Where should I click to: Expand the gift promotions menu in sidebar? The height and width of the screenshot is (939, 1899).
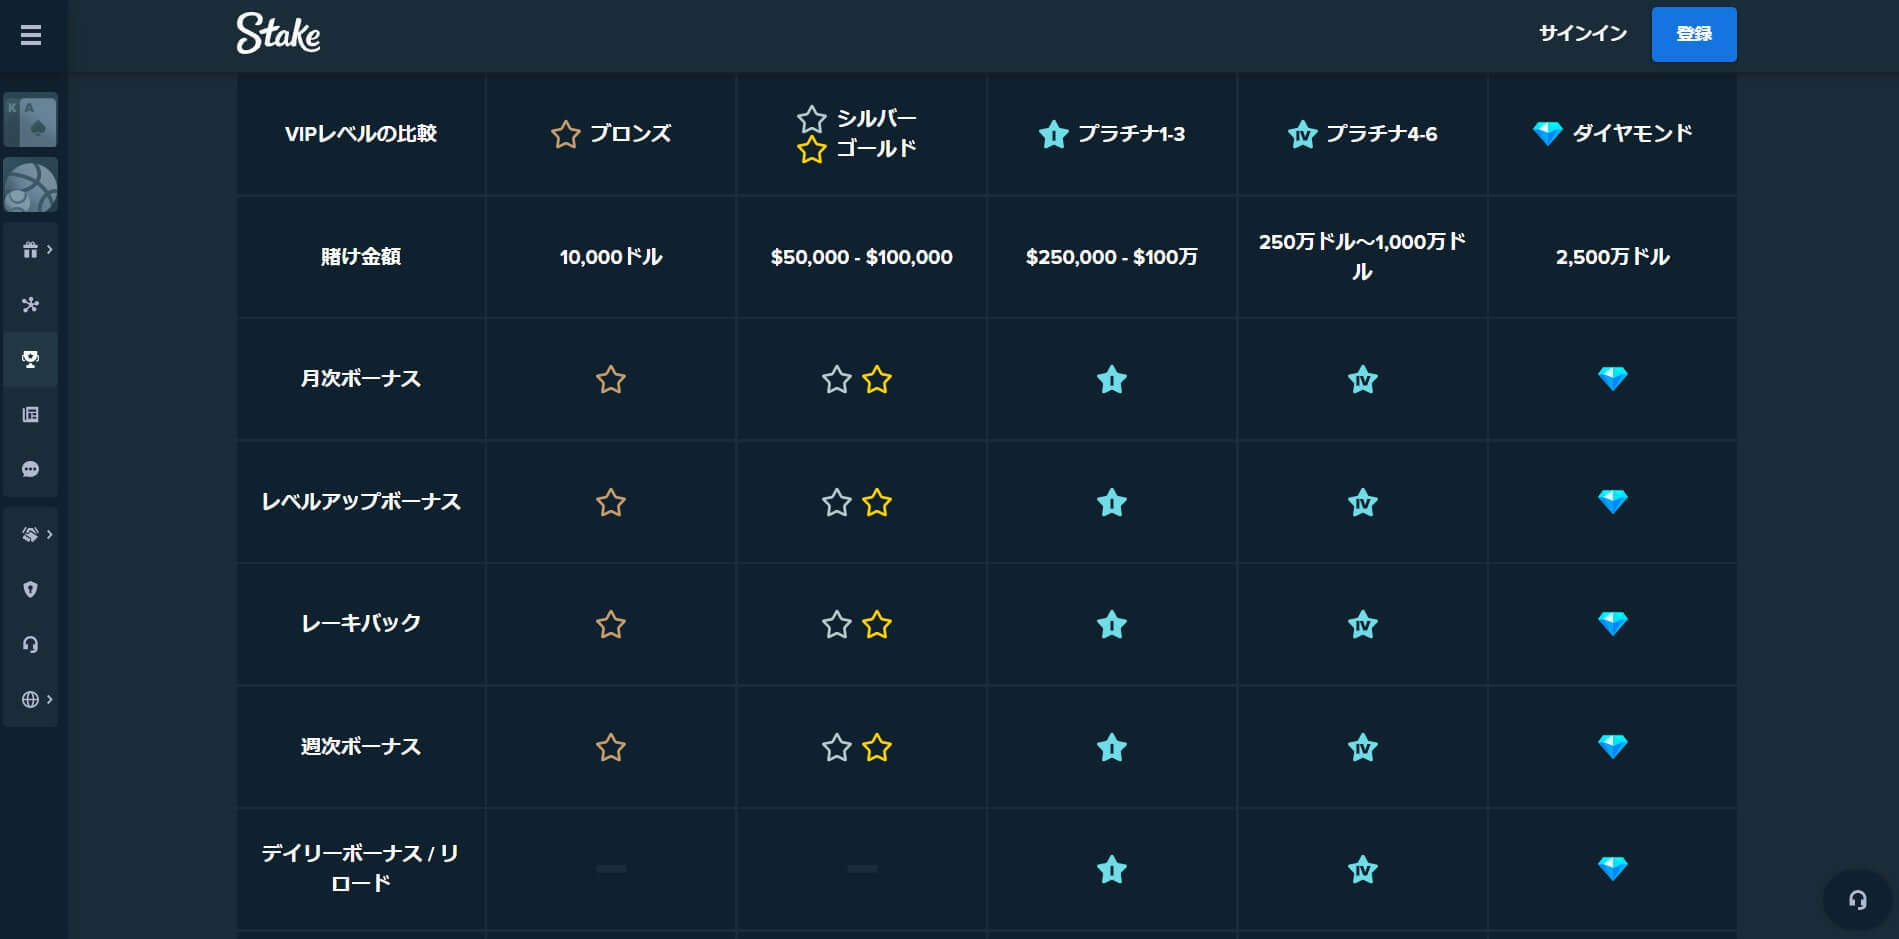31,250
